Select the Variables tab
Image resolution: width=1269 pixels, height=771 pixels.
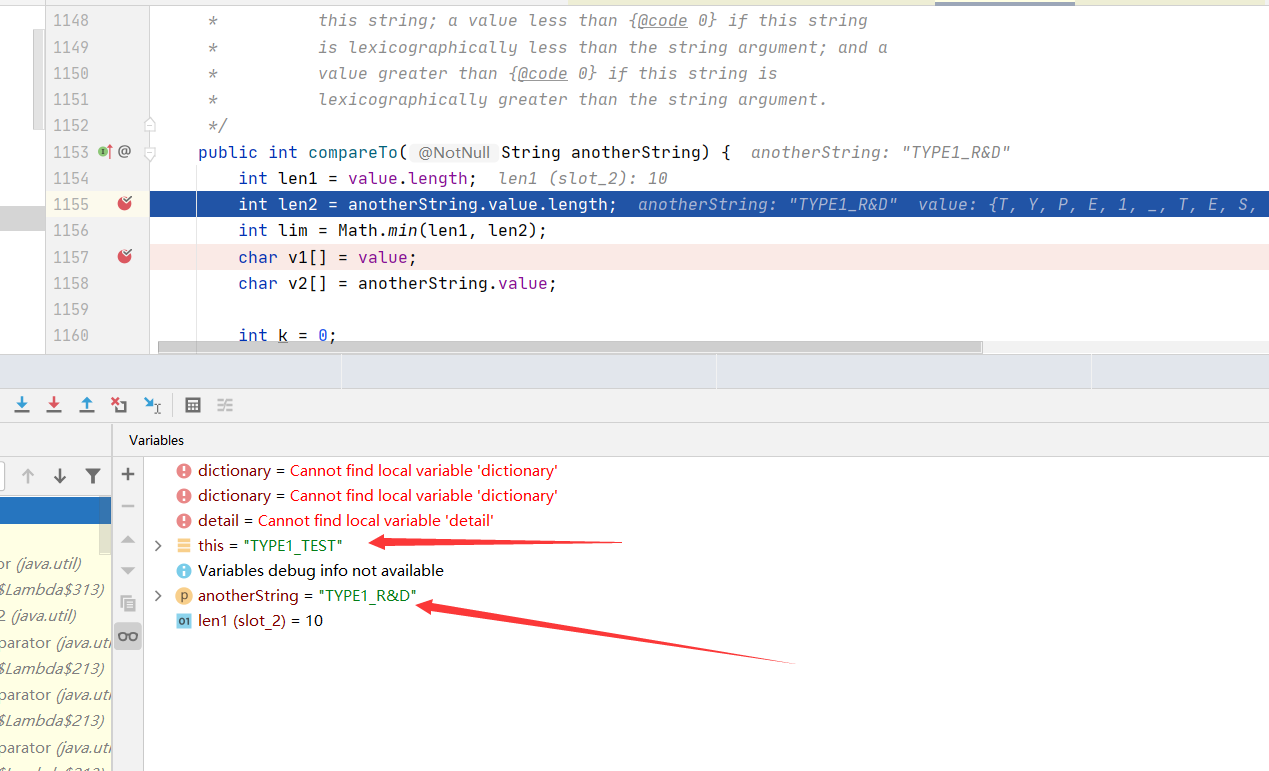click(x=157, y=440)
